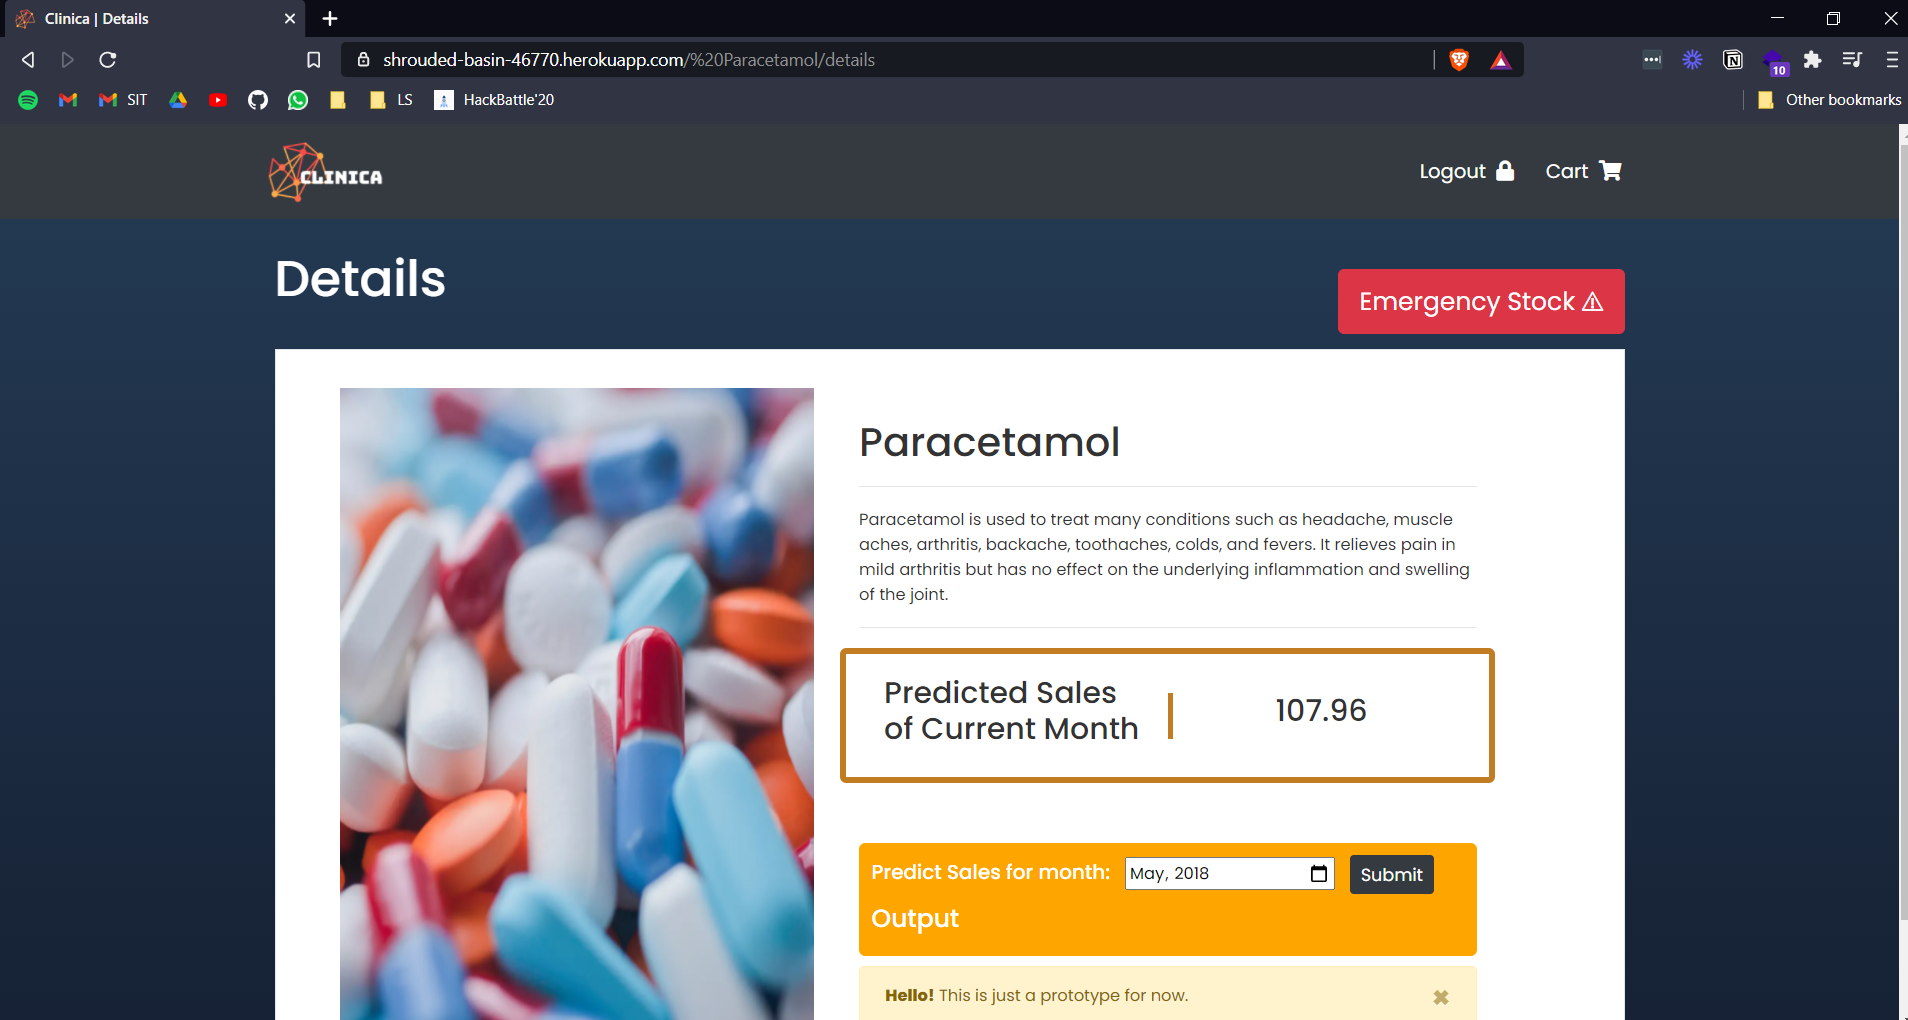This screenshot has height=1020, width=1908.
Task: Select the Clinica | Details tab
Action: (153, 19)
